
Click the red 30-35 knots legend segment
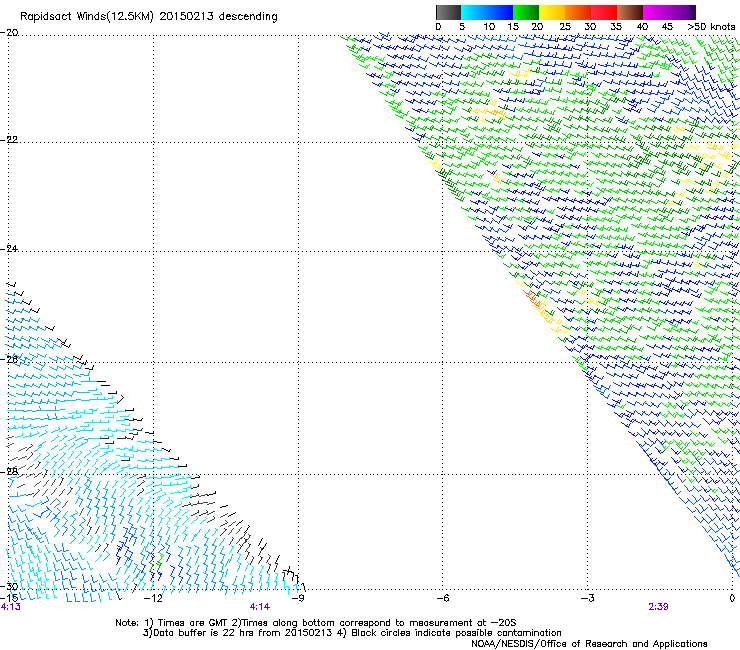pyautogui.click(x=604, y=12)
